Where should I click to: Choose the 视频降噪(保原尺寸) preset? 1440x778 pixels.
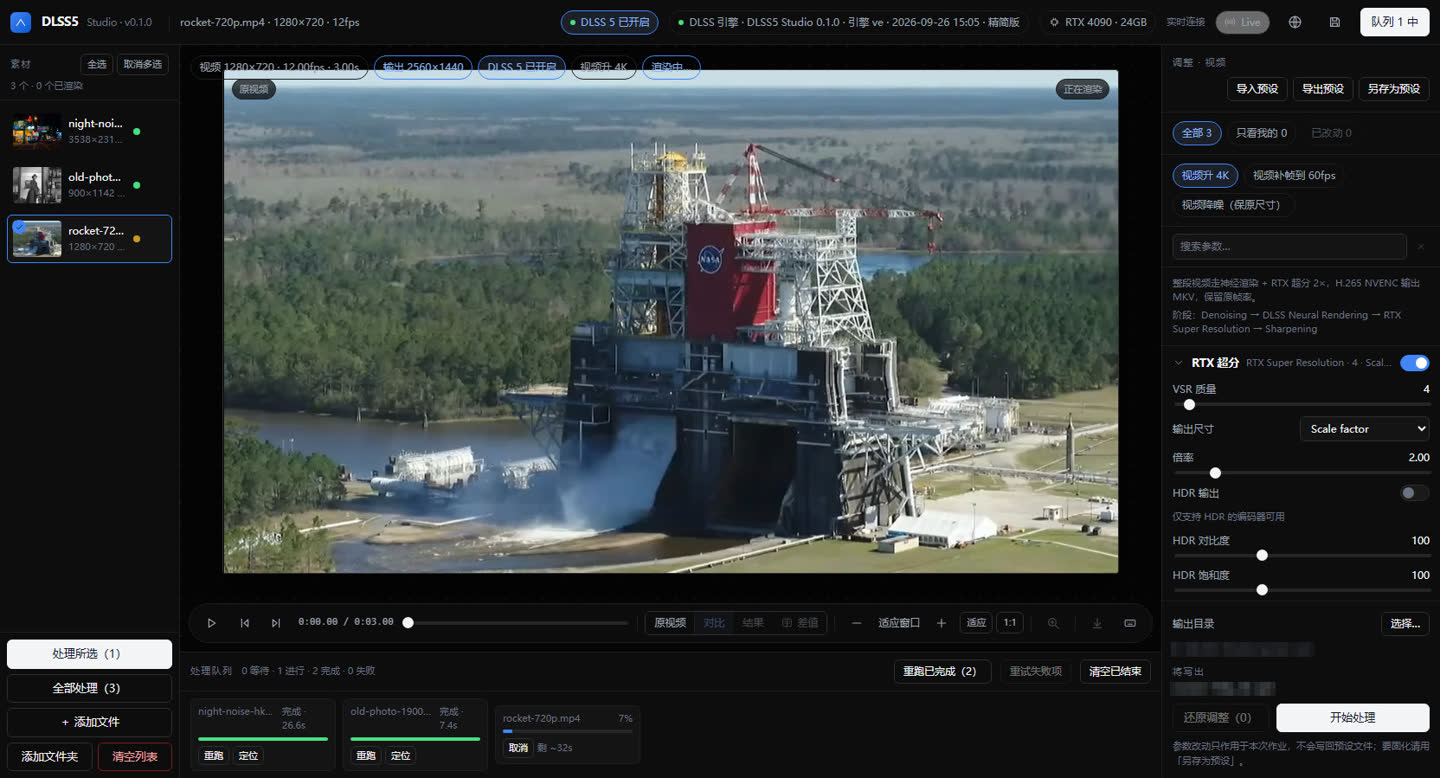[1233, 205]
